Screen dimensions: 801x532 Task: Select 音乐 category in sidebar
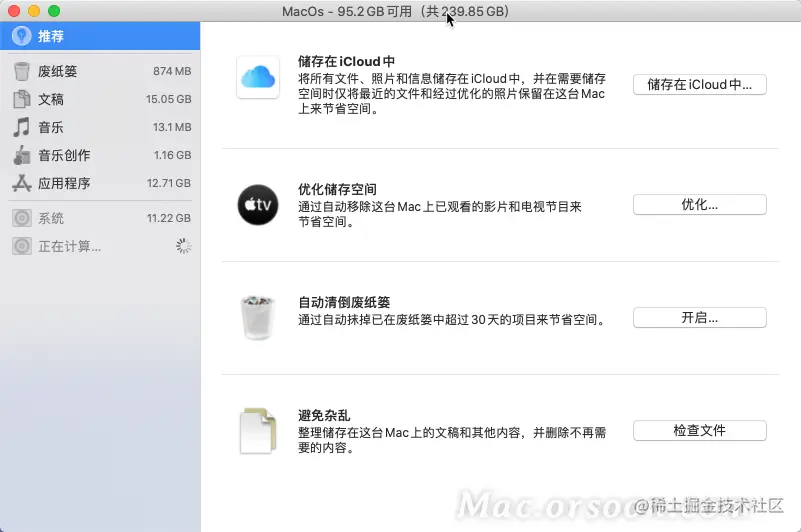102,127
